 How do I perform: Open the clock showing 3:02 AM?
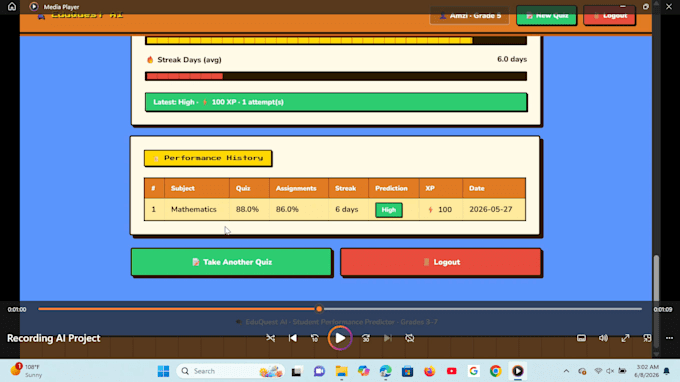tap(647, 371)
